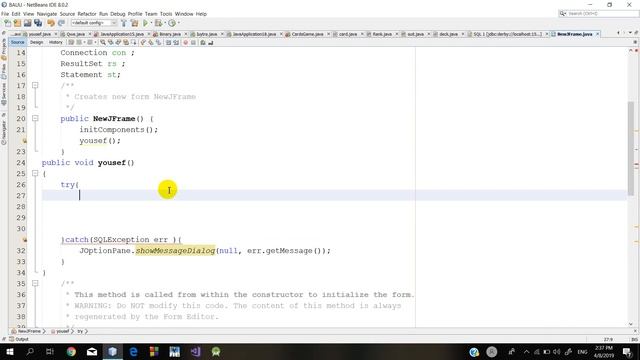
Task: Open the Projects side panel tab
Action: pyautogui.click(x=4, y=49)
